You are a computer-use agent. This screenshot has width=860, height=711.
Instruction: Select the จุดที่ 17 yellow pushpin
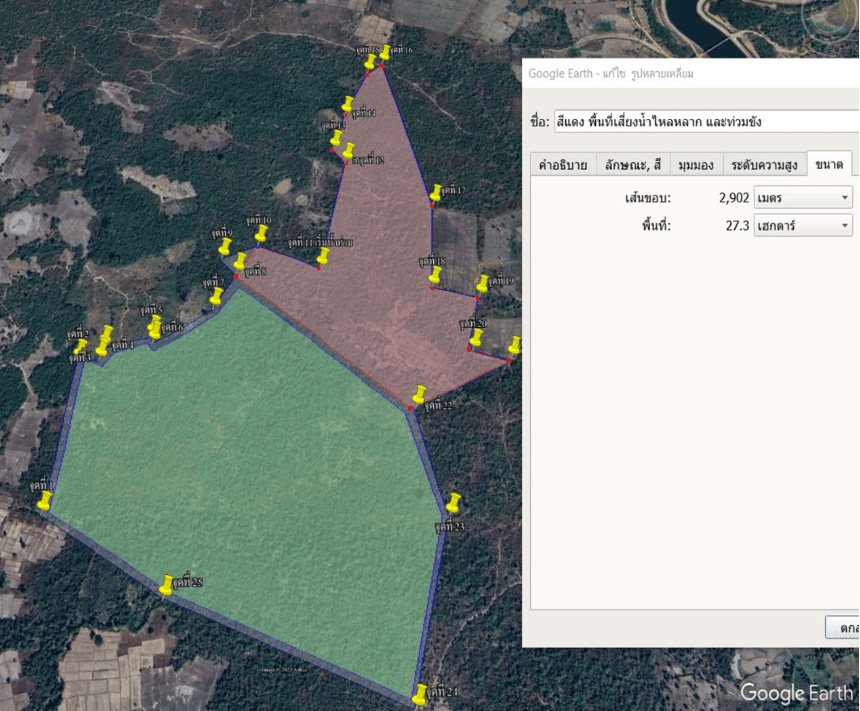[x=435, y=193]
